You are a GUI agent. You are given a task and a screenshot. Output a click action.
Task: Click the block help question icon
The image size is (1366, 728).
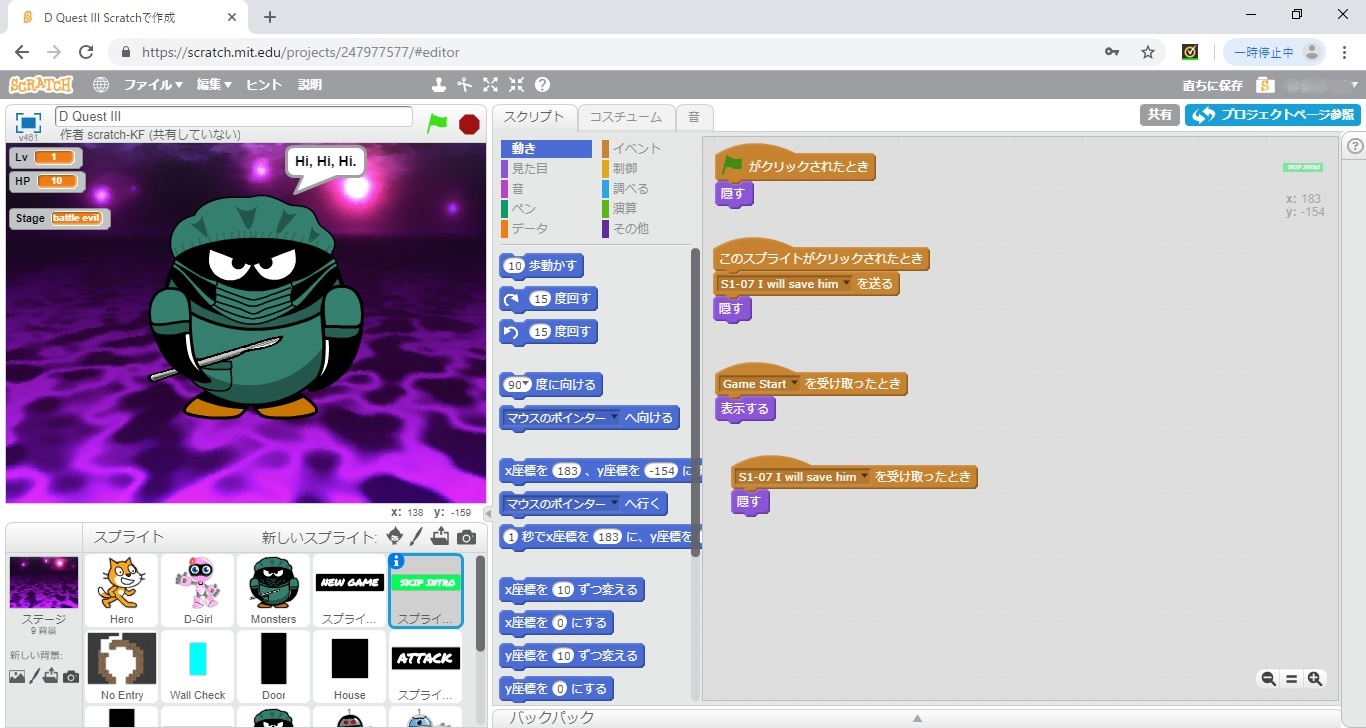click(x=542, y=85)
